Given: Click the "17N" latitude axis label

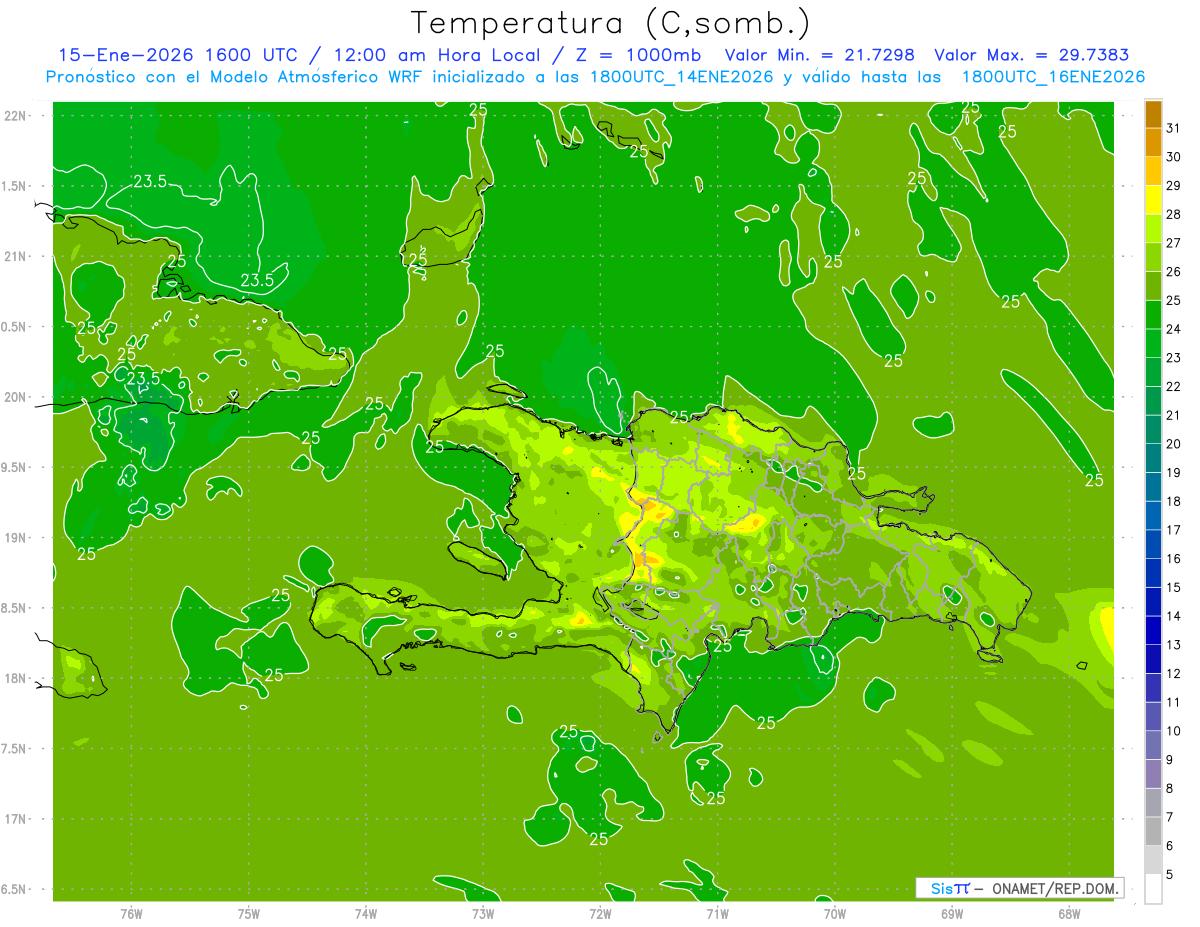Looking at the screenshot, I should [x=15, y=819].
